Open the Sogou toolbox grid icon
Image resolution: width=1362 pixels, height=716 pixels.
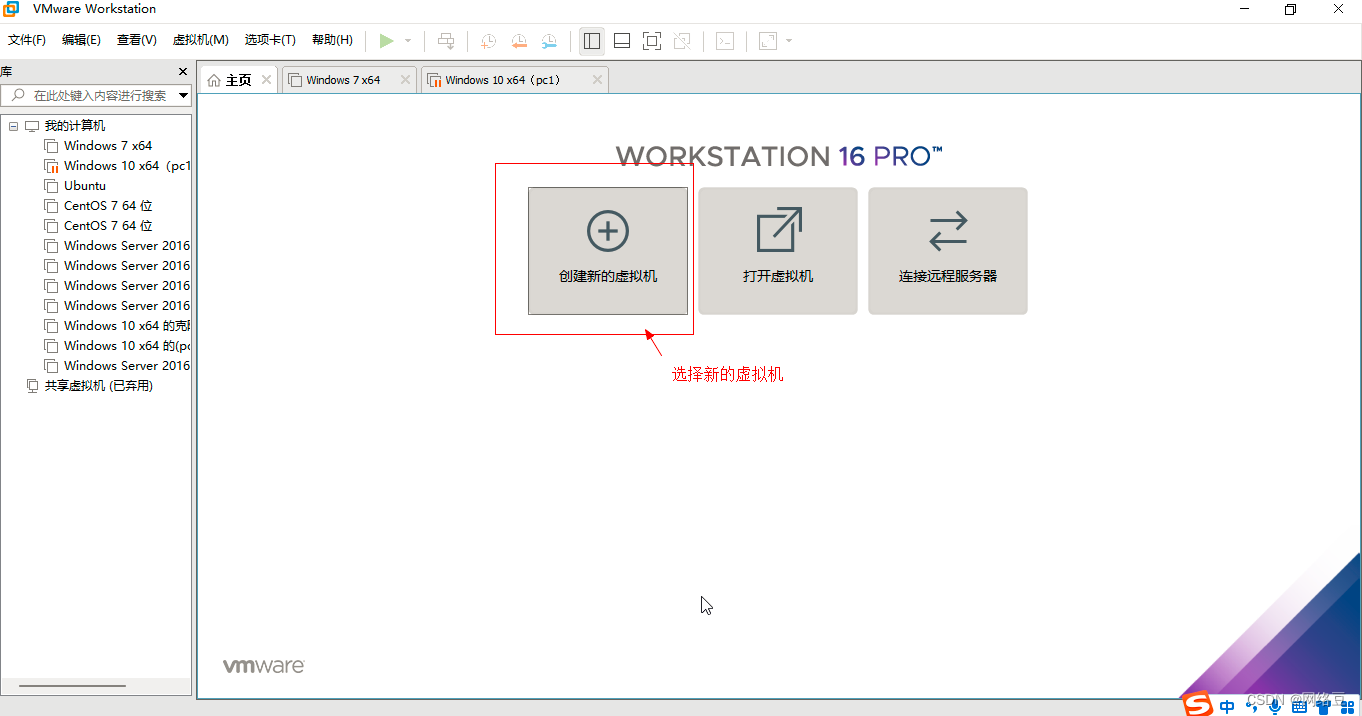pyautogui.click(x=1347, y=706)
